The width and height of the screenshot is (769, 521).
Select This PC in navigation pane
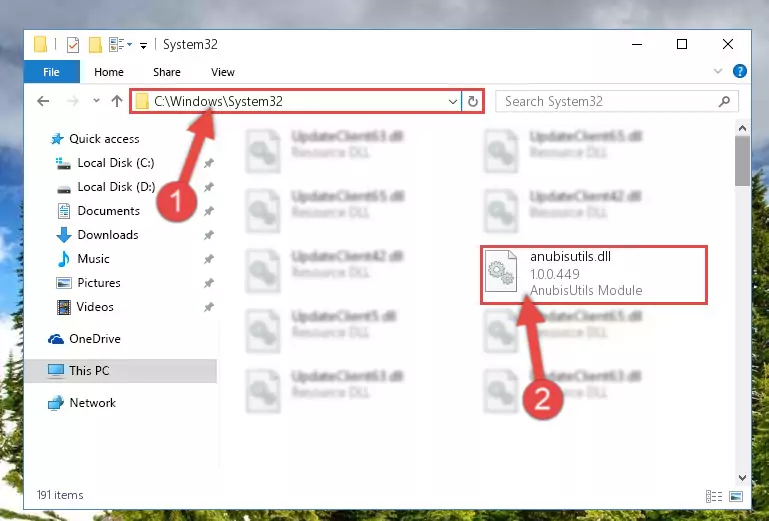tap(121, 370)
